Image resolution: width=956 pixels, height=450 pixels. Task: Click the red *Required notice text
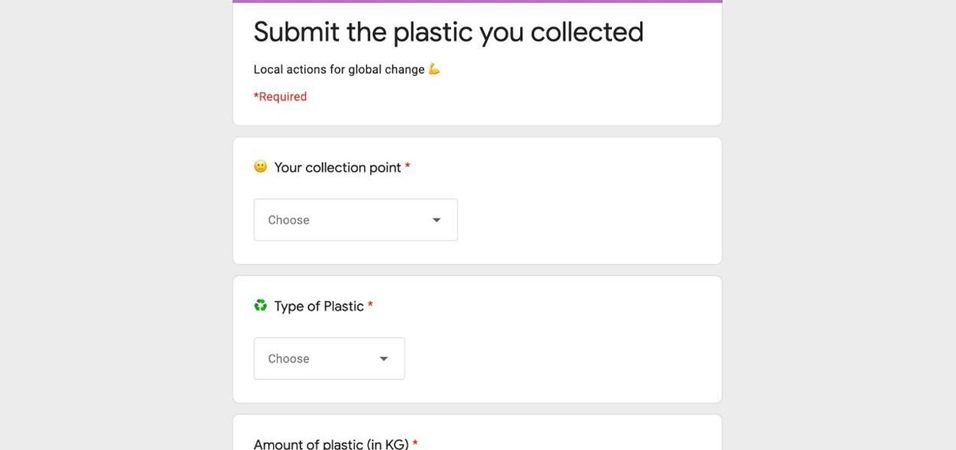click(280, 96)
